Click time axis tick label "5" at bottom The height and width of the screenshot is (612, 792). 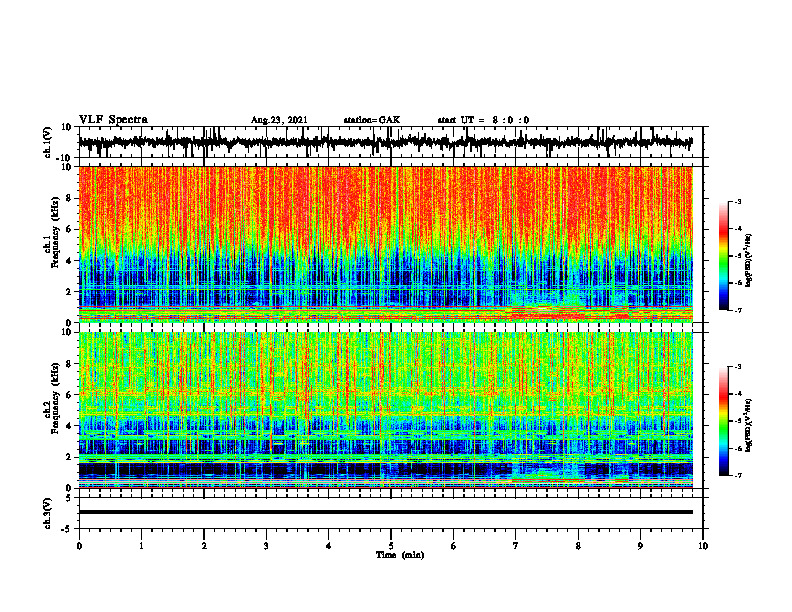click(391, 546)
